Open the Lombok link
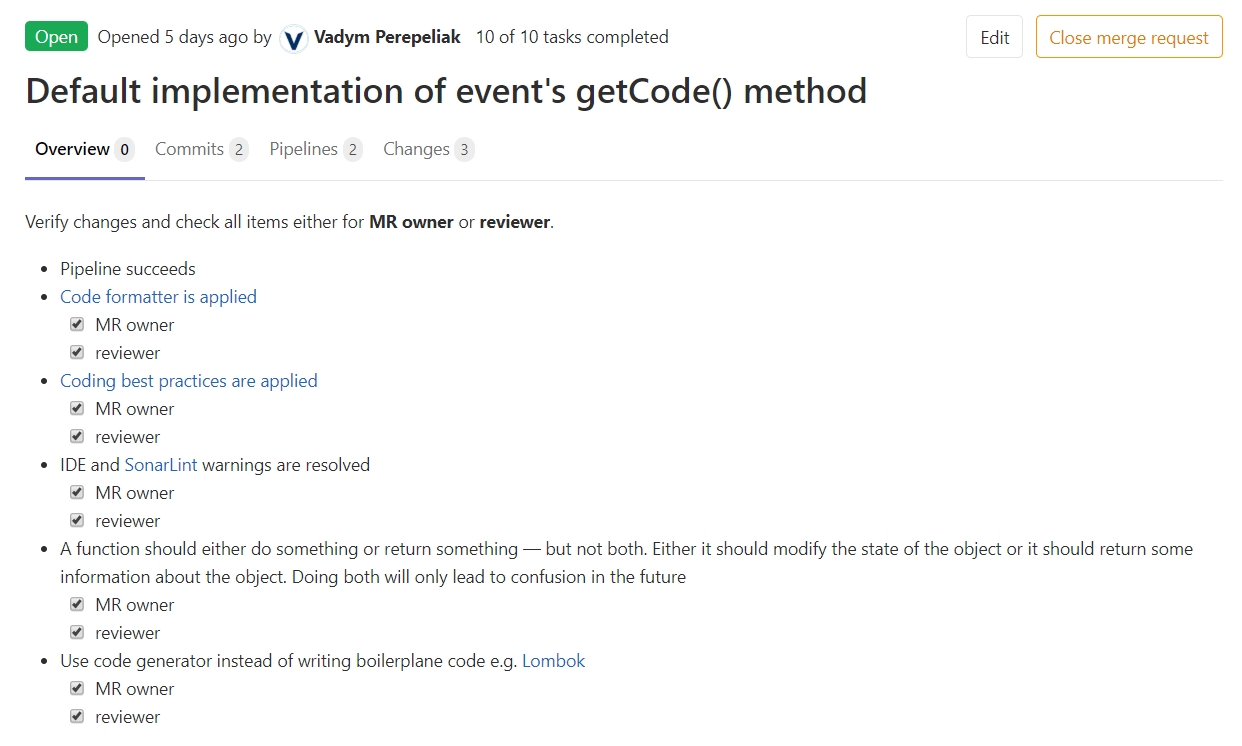This screenshot has height=746, width=1242. pyautogui.click(x=553, y=660)
